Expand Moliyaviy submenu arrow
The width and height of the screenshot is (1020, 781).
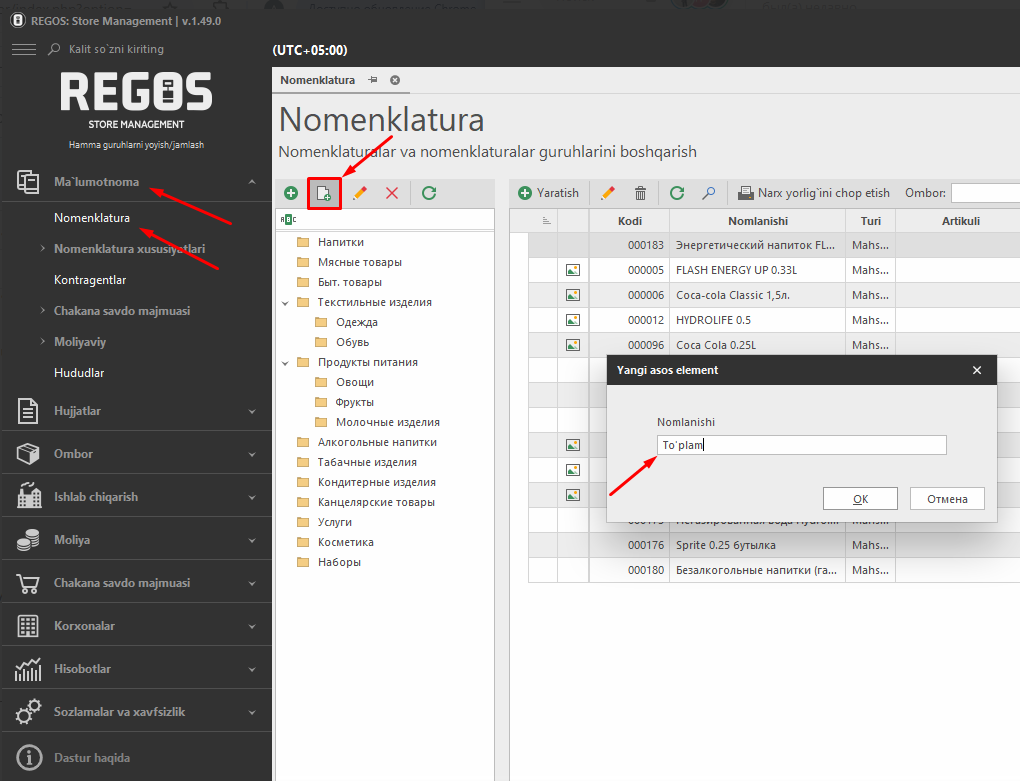coord(42,341)
